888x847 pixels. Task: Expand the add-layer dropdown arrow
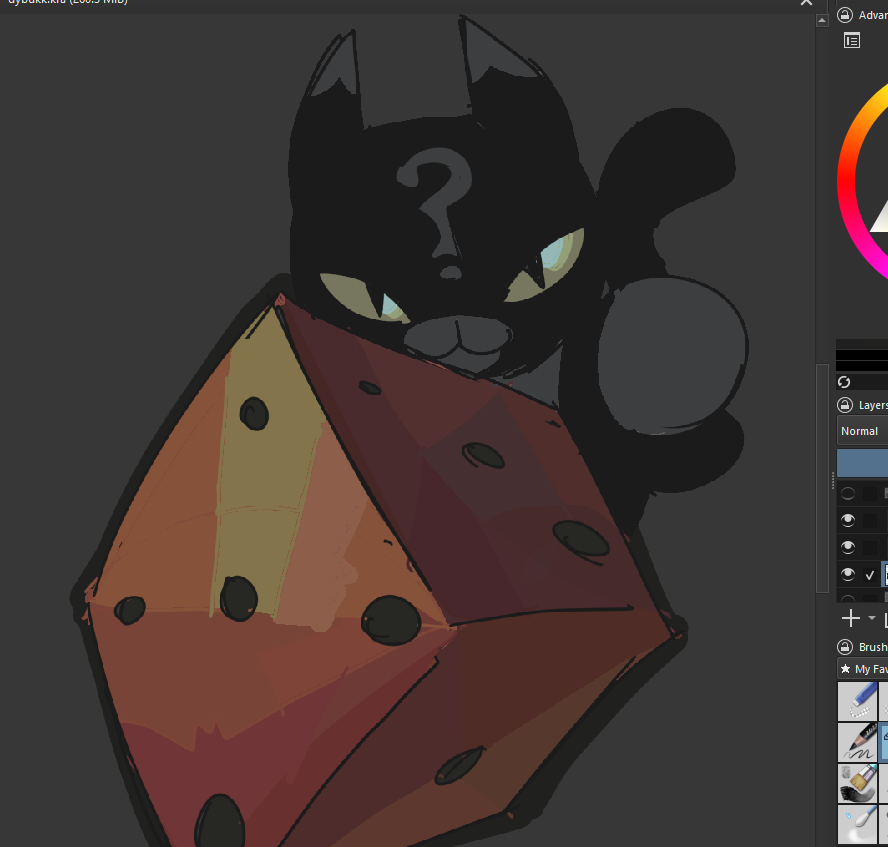(x=872, y=618)
